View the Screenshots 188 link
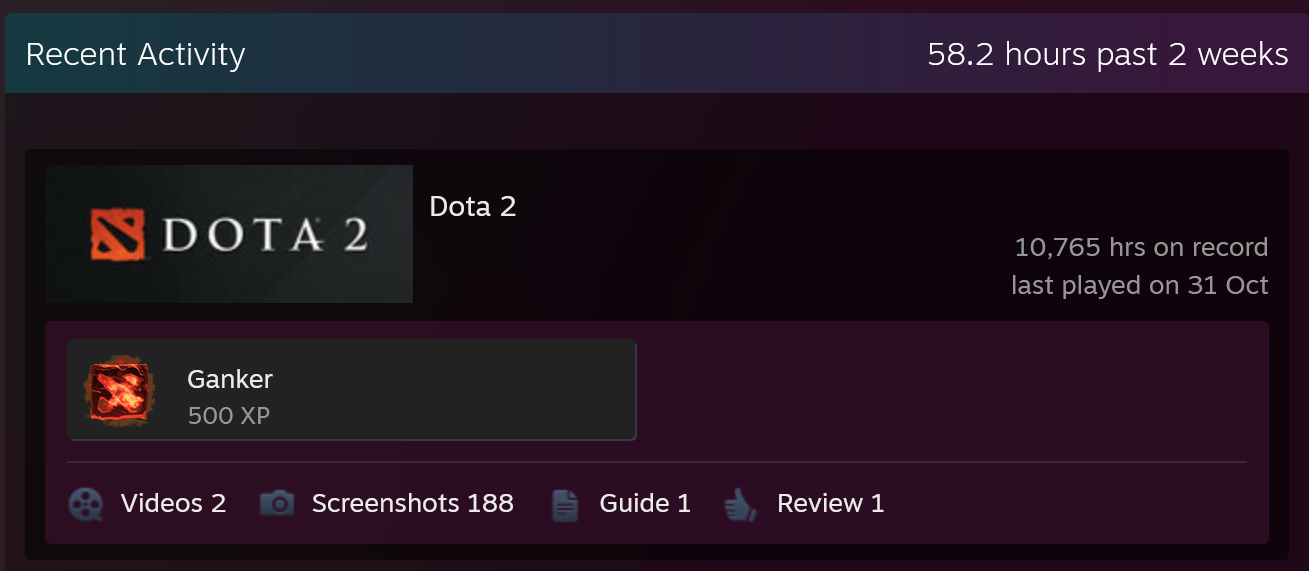Image resolution: width=1309 pixels, height=571 pixels. [x=412, y=503]
